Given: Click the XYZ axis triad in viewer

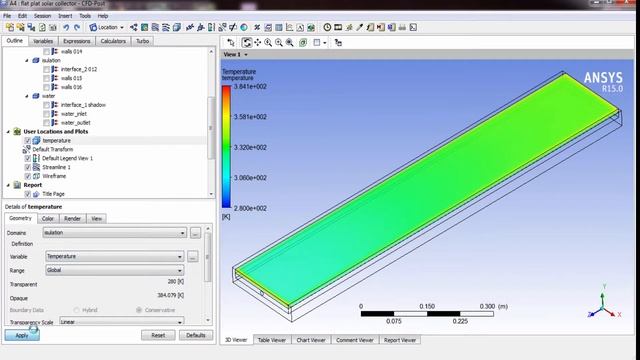Looking at the screenshot, I should click(x=605, y=302).
